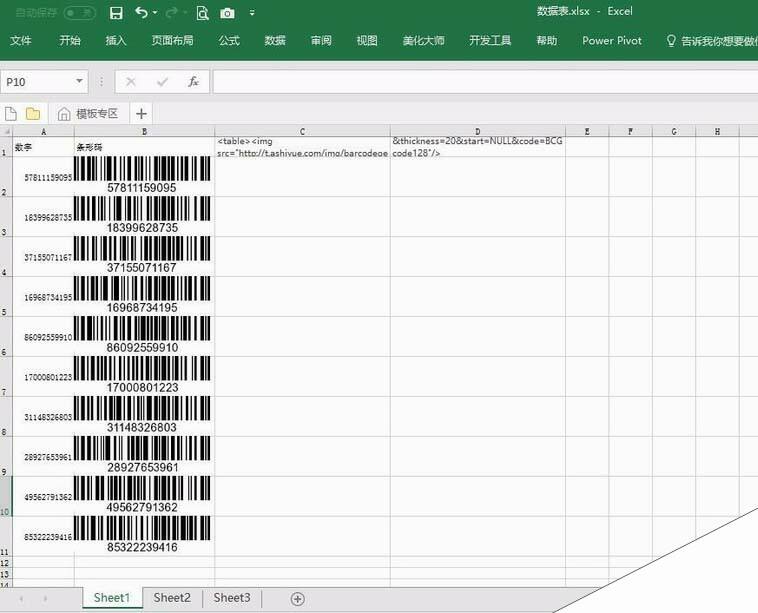Click cell D1 containing &thickness=20 text
The height and width of the screenshot is (613, 758).
point(478,147)
